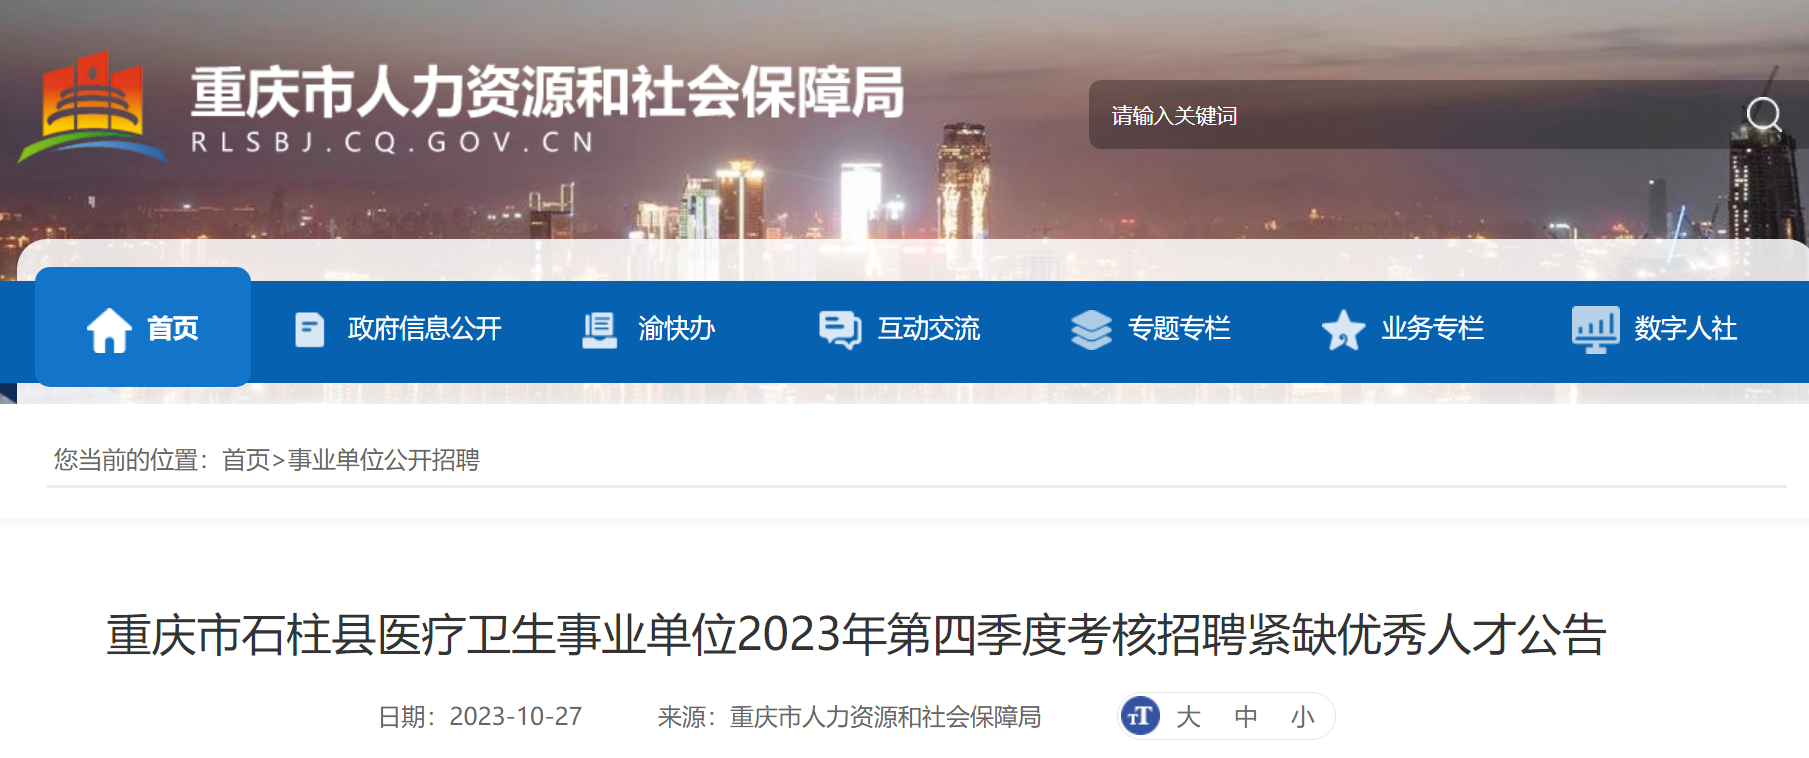Click the search magnifier icon
Screen dimensions: 1809x758
pos(1764,115)
